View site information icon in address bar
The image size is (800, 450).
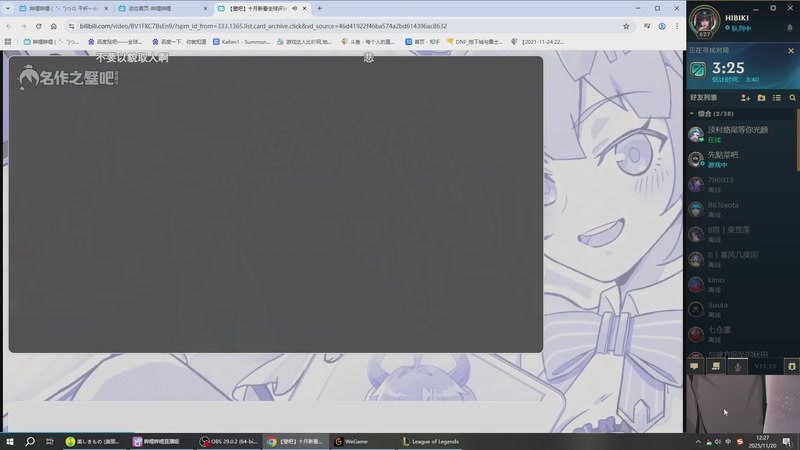tap(71, 26)
